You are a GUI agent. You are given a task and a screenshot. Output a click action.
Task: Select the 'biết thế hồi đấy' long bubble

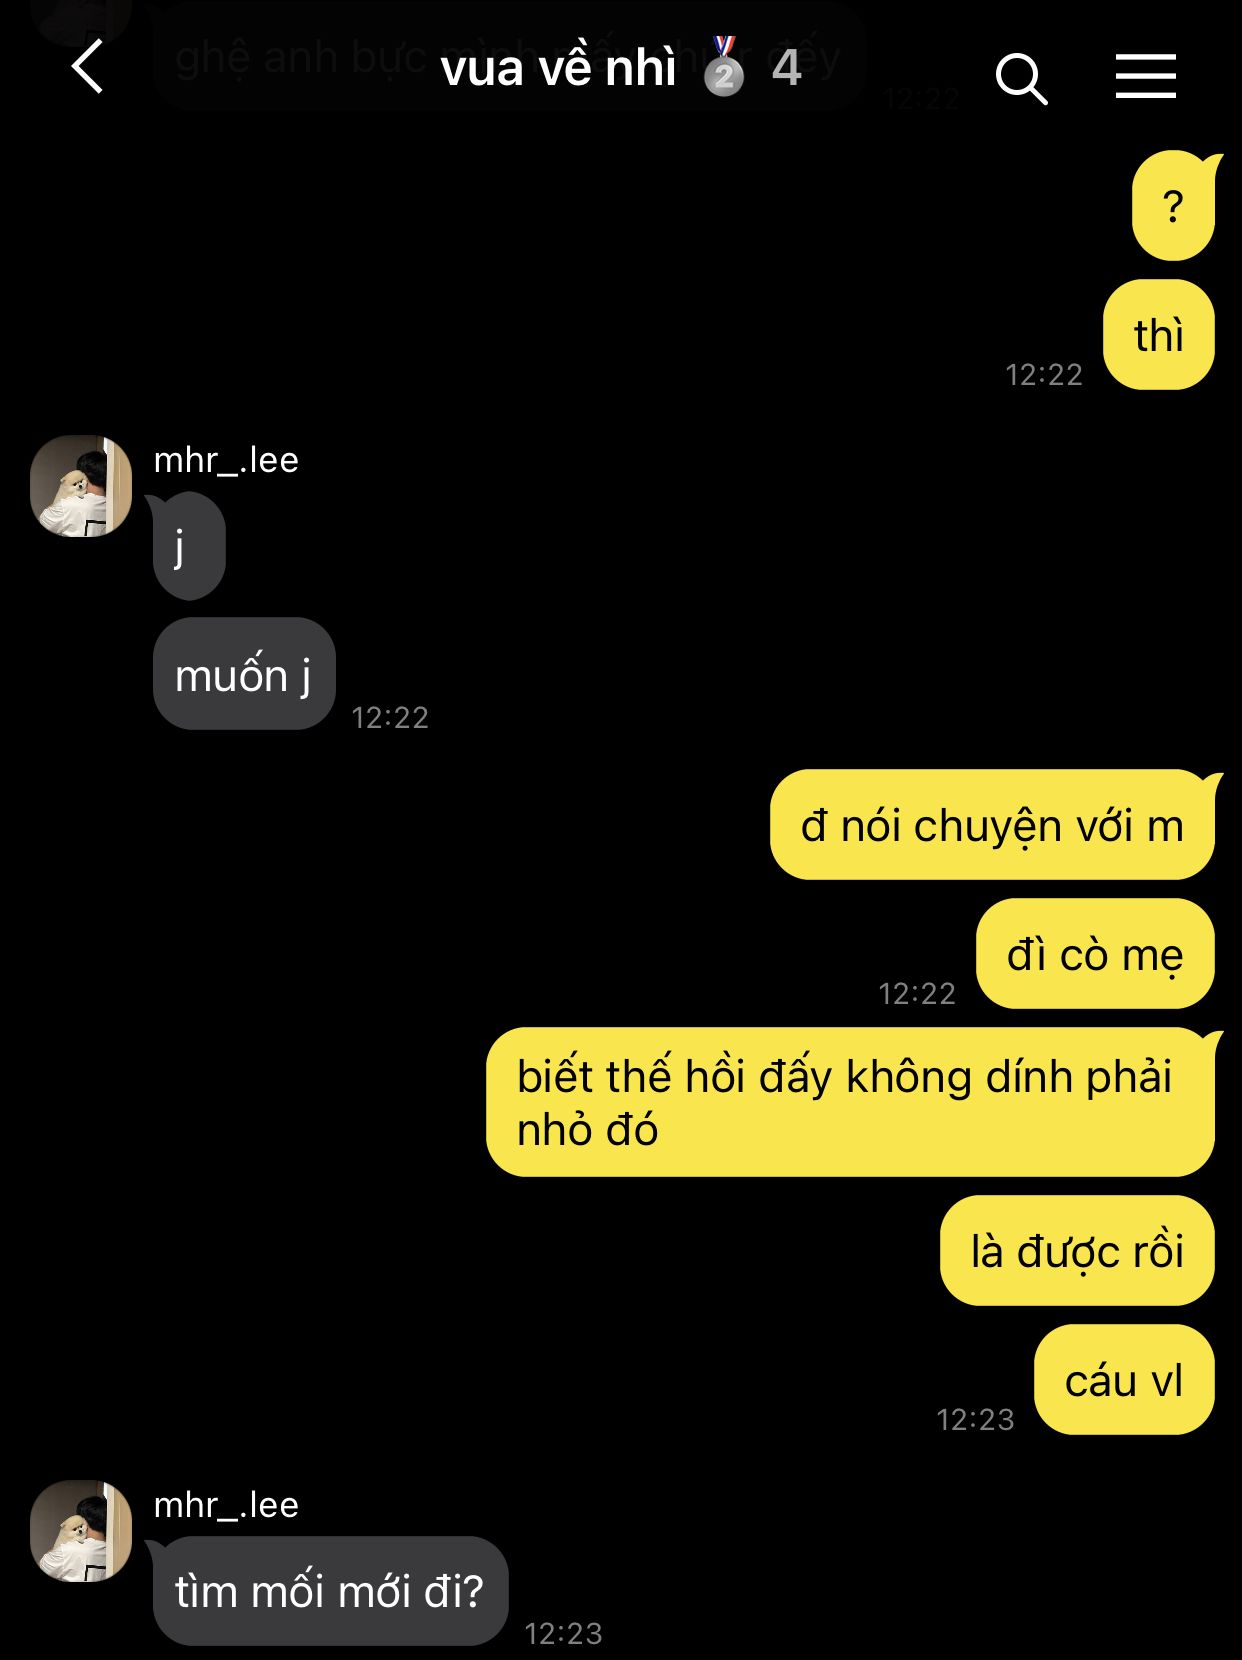pyautogui.click(x=851, y=1102)
